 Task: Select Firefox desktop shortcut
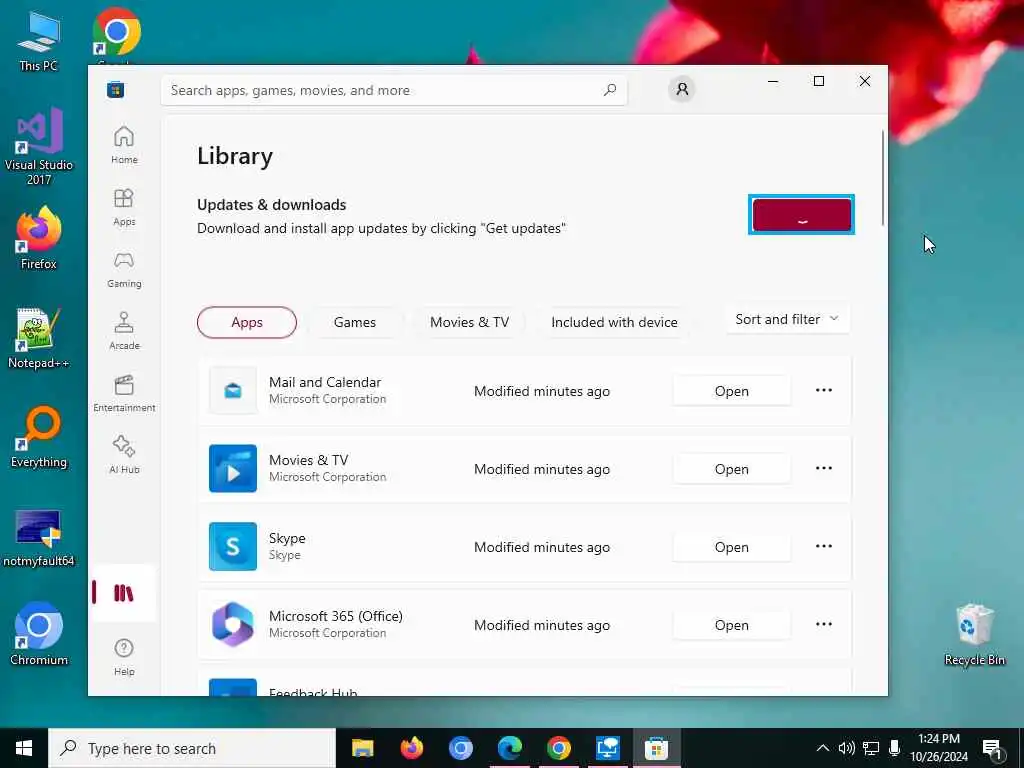point(39,238)
